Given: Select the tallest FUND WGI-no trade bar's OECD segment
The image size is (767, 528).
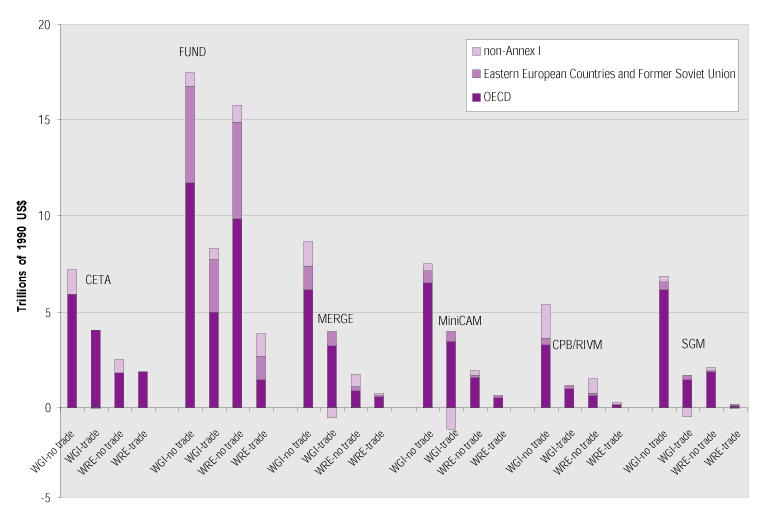Looking at the screenshot, I should click(x=190, y=295).
